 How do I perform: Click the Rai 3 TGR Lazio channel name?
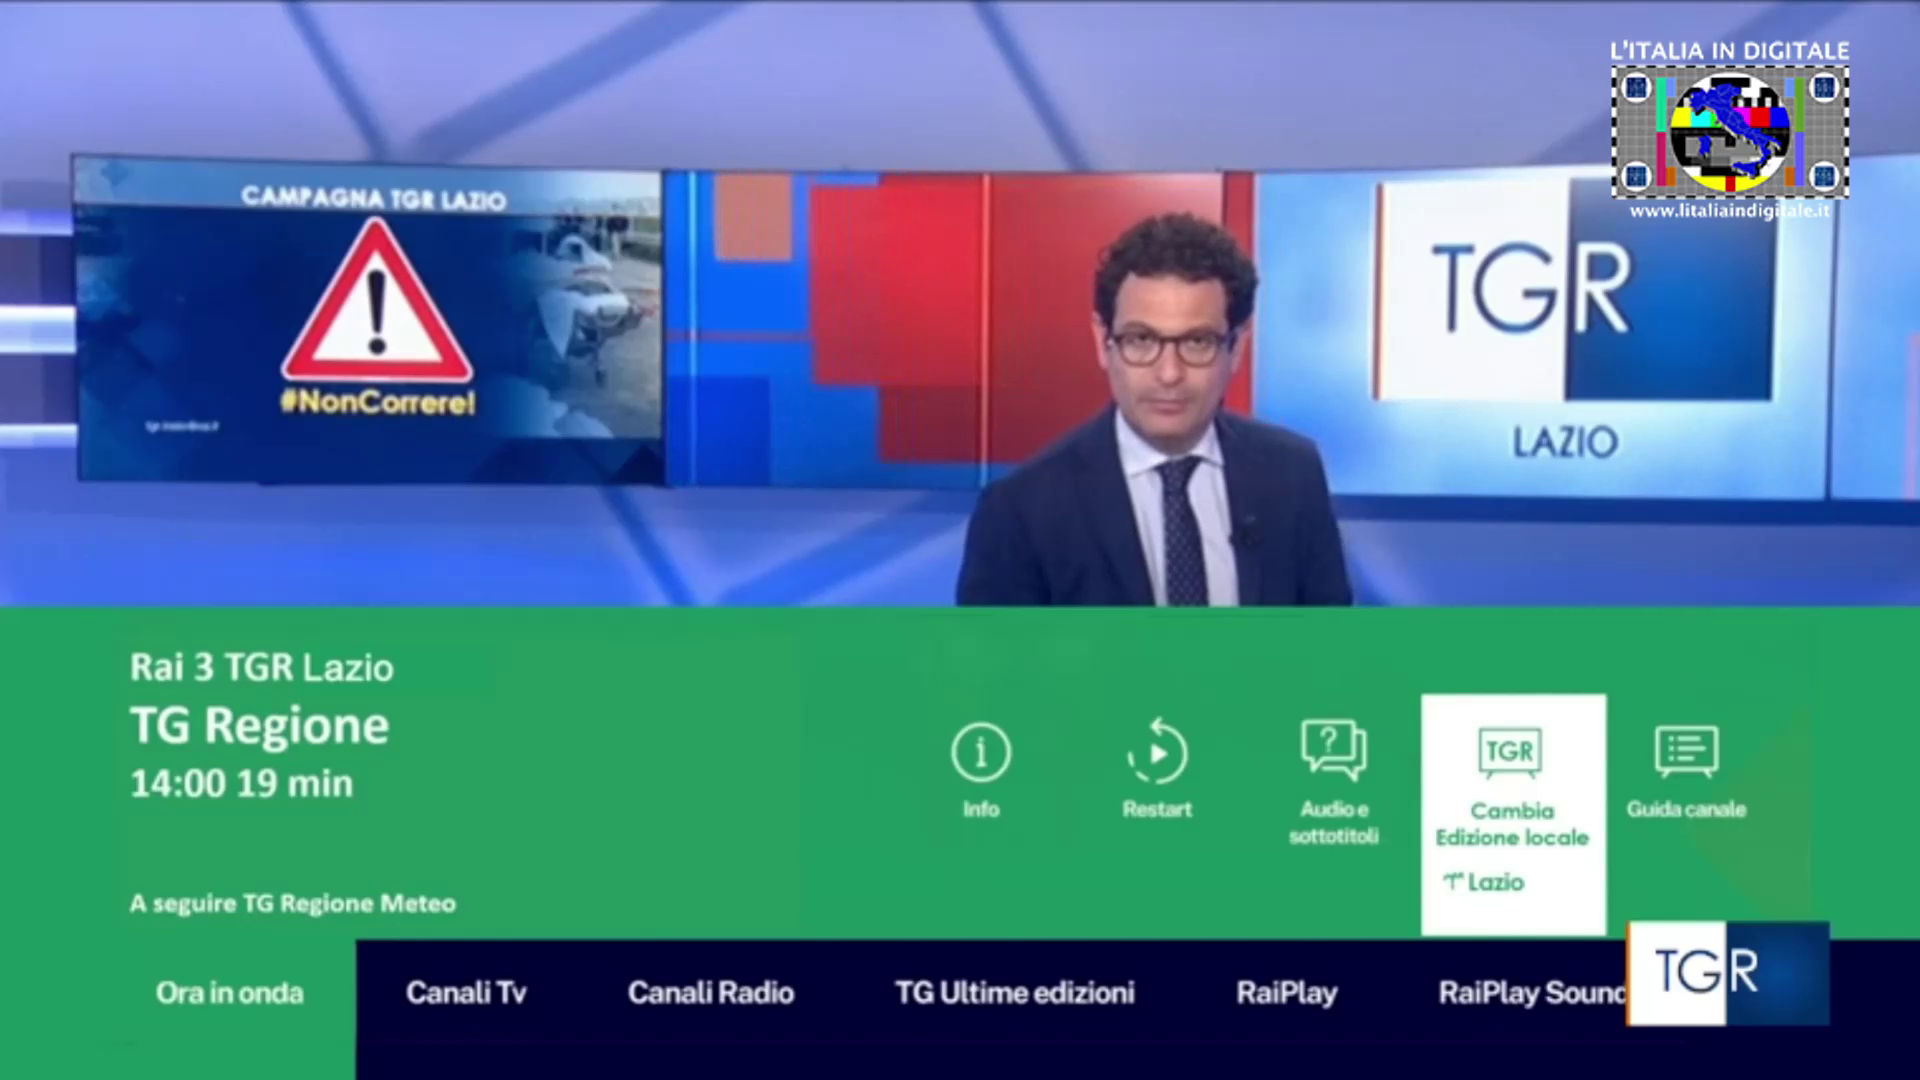click(262, 668)
